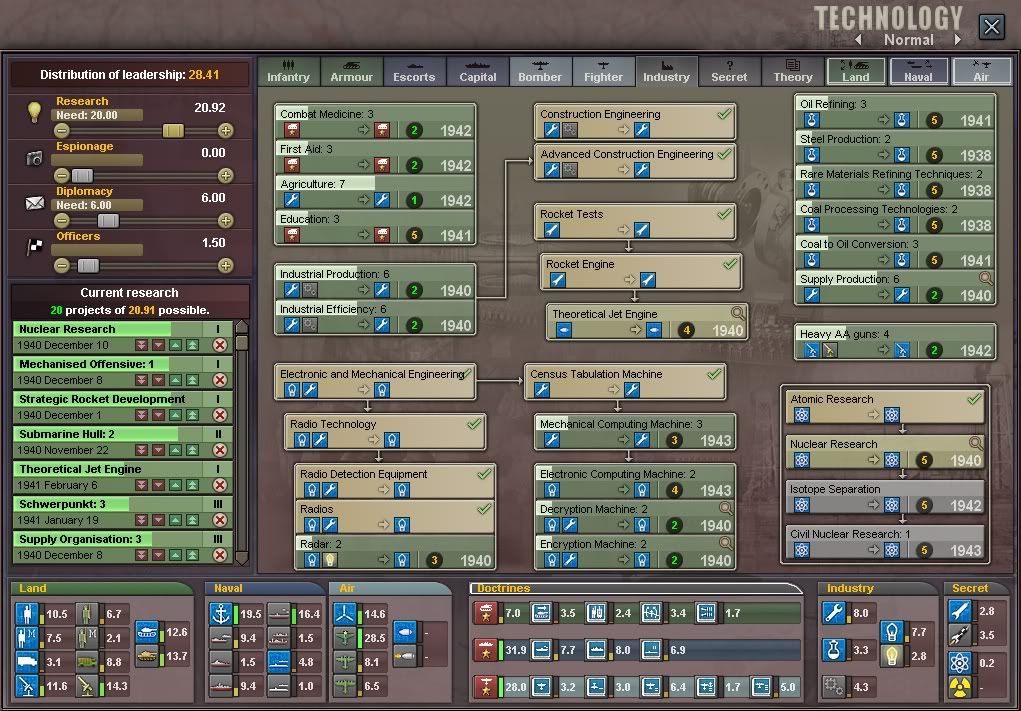Increase Research leadership with plus button
This screenshot has height=711, width=1021.
[225, 131]
